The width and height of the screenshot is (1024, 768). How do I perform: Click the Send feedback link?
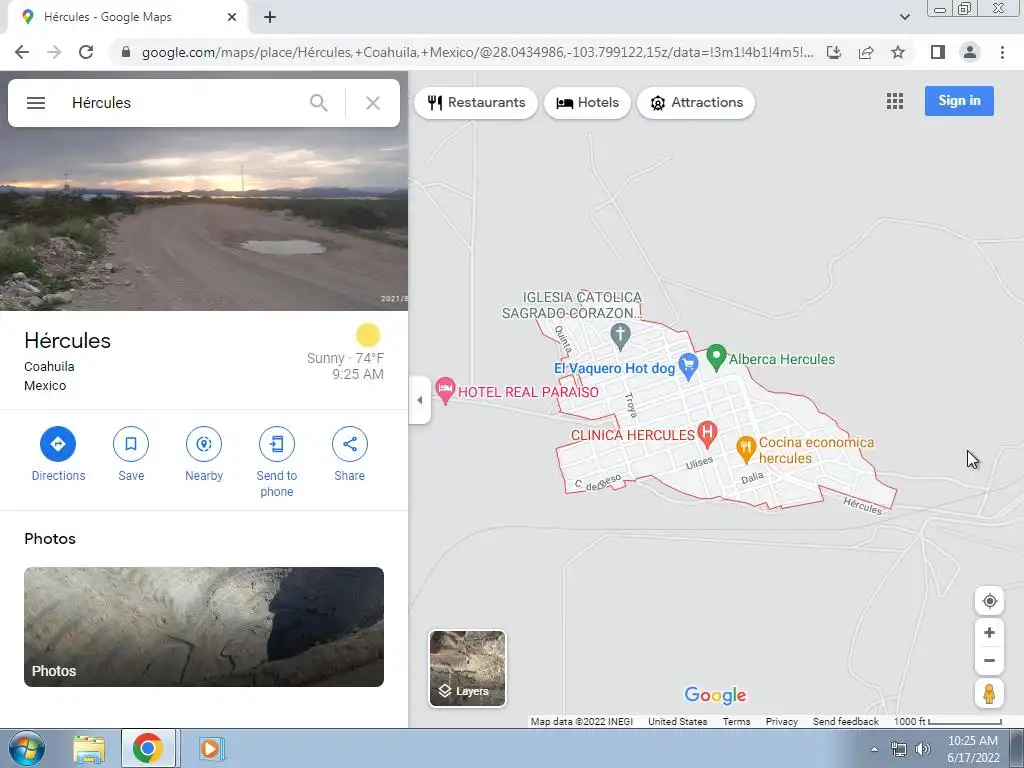(x=845, y=722)
